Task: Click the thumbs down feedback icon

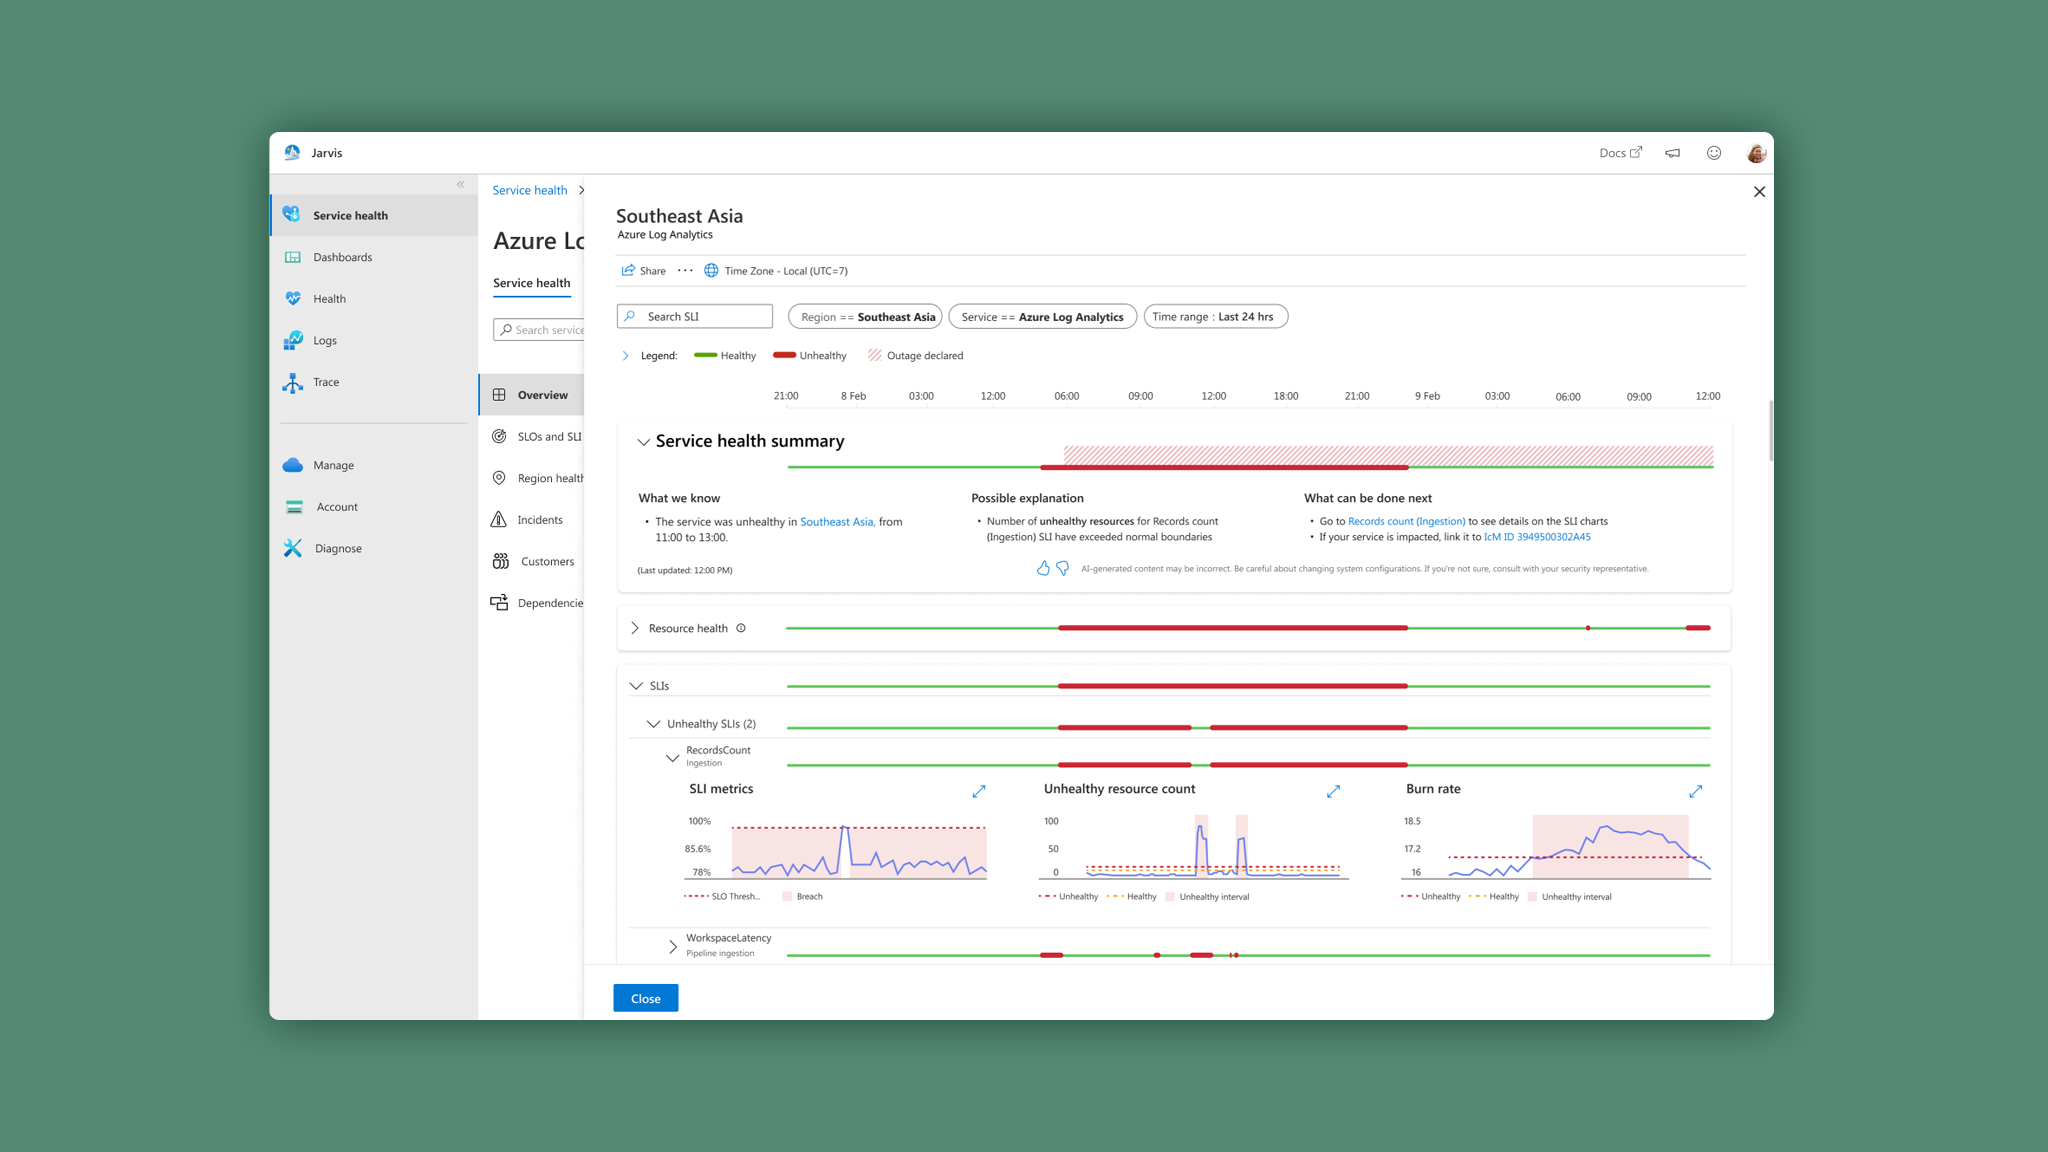Action: (x=1062, y=568)
